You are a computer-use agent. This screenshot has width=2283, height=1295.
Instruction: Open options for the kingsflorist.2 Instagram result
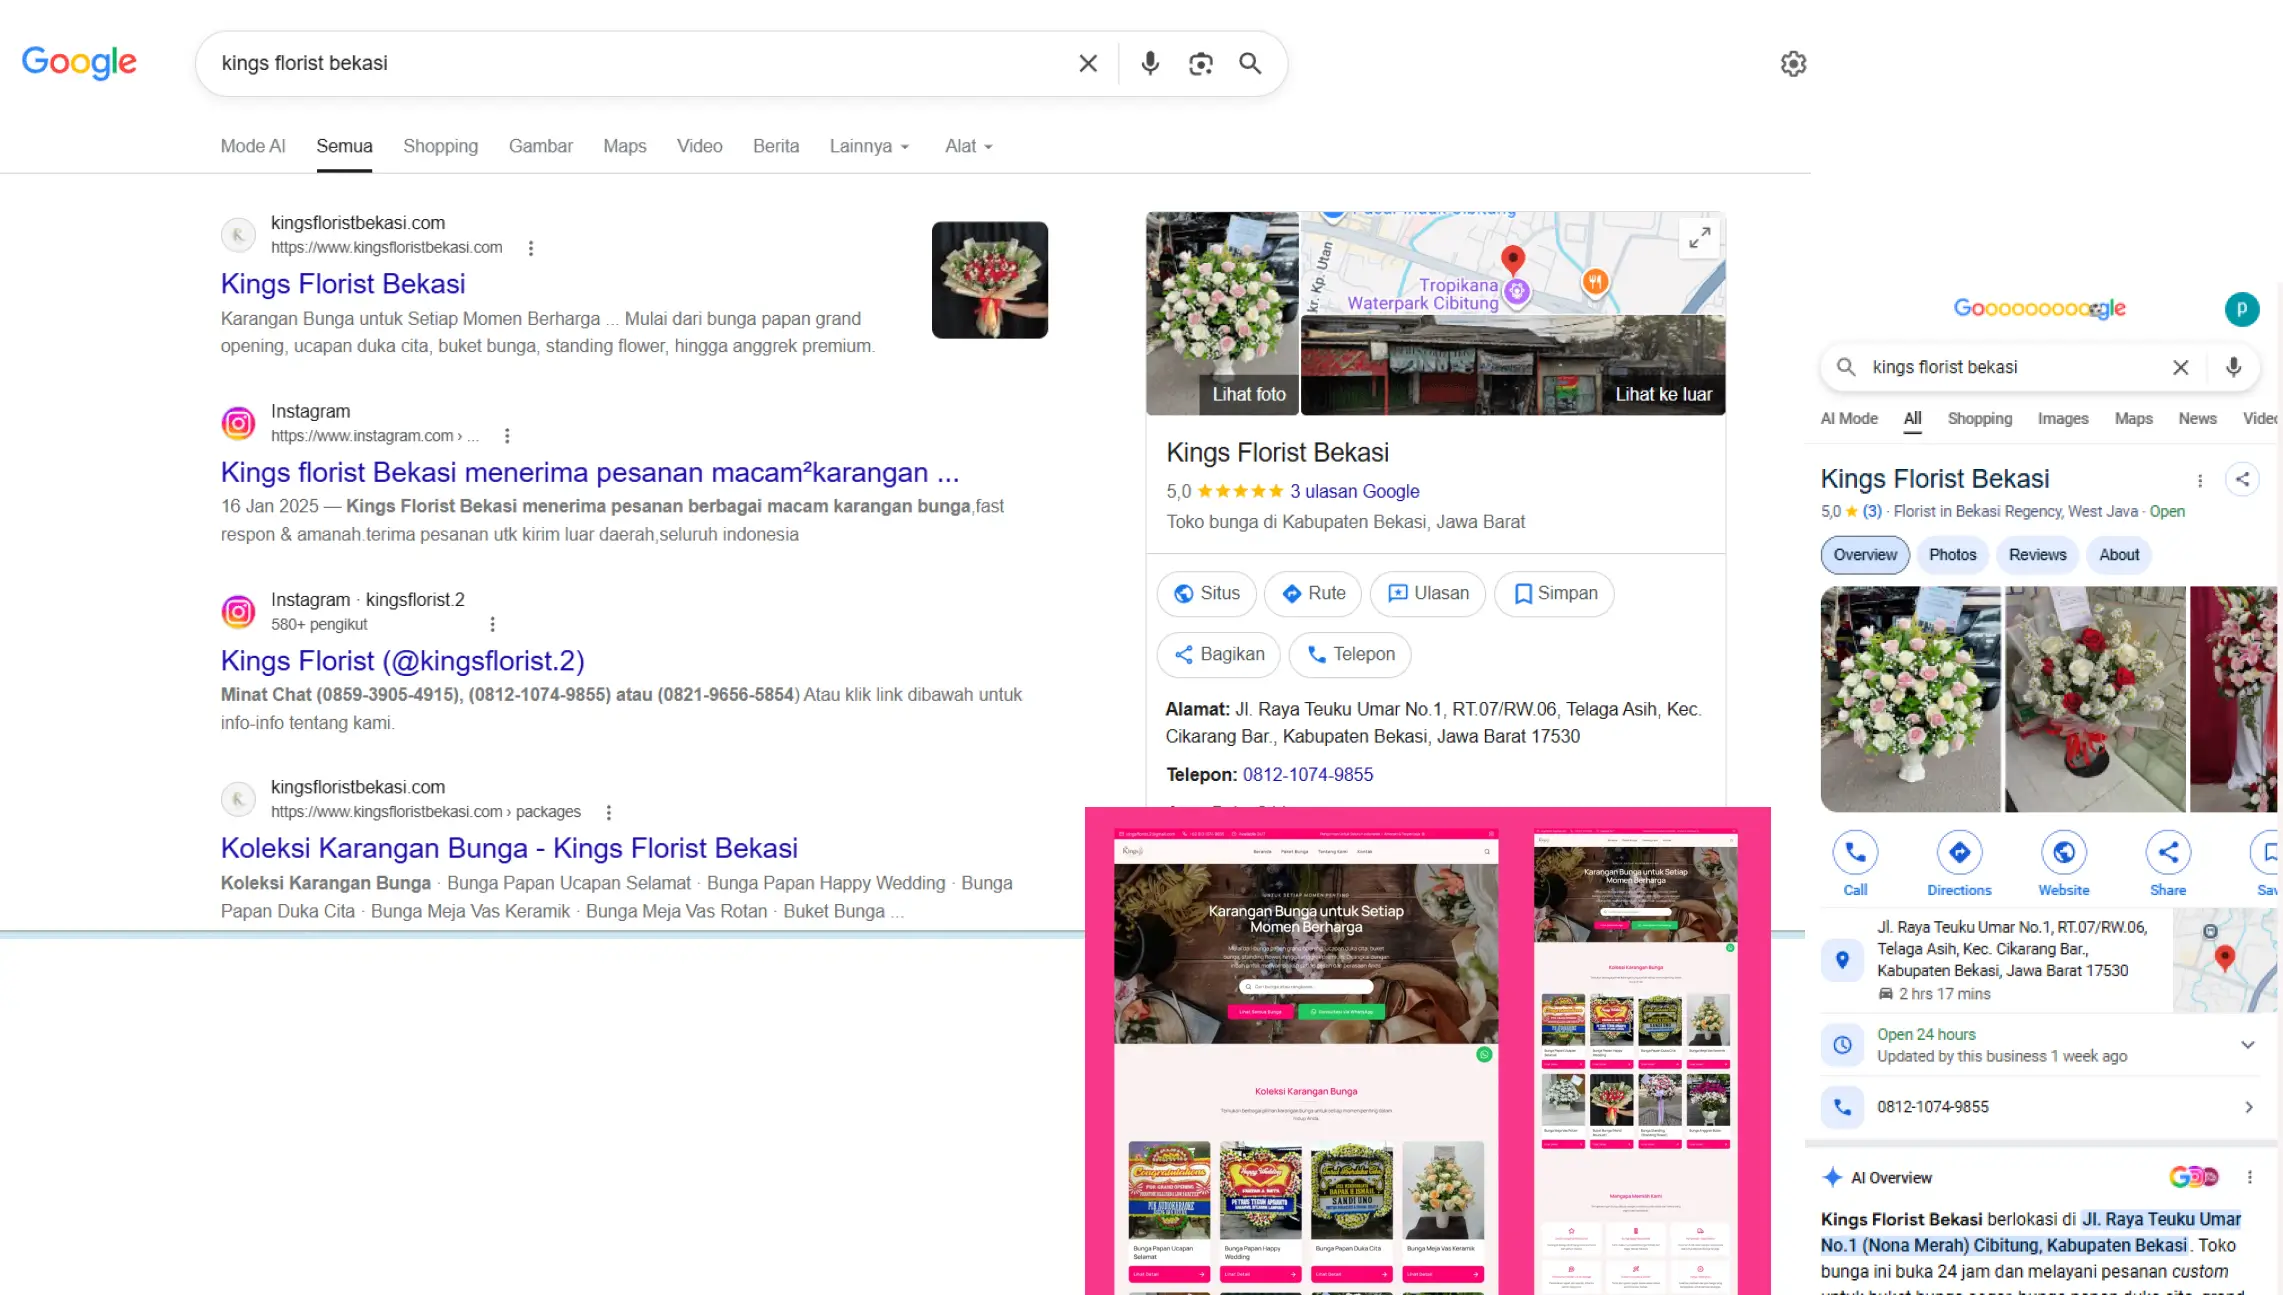[492, 624]
